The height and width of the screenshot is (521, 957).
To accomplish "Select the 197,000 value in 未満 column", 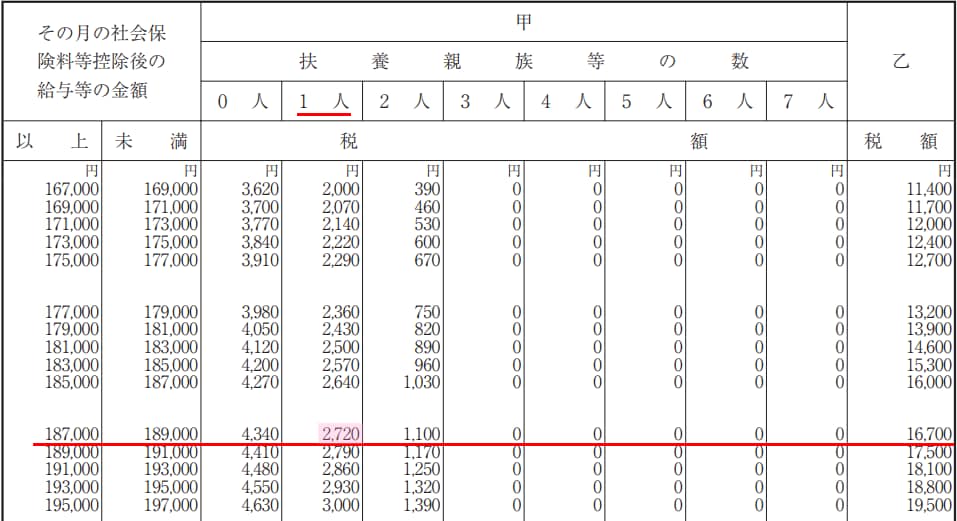I will [170, 506].
